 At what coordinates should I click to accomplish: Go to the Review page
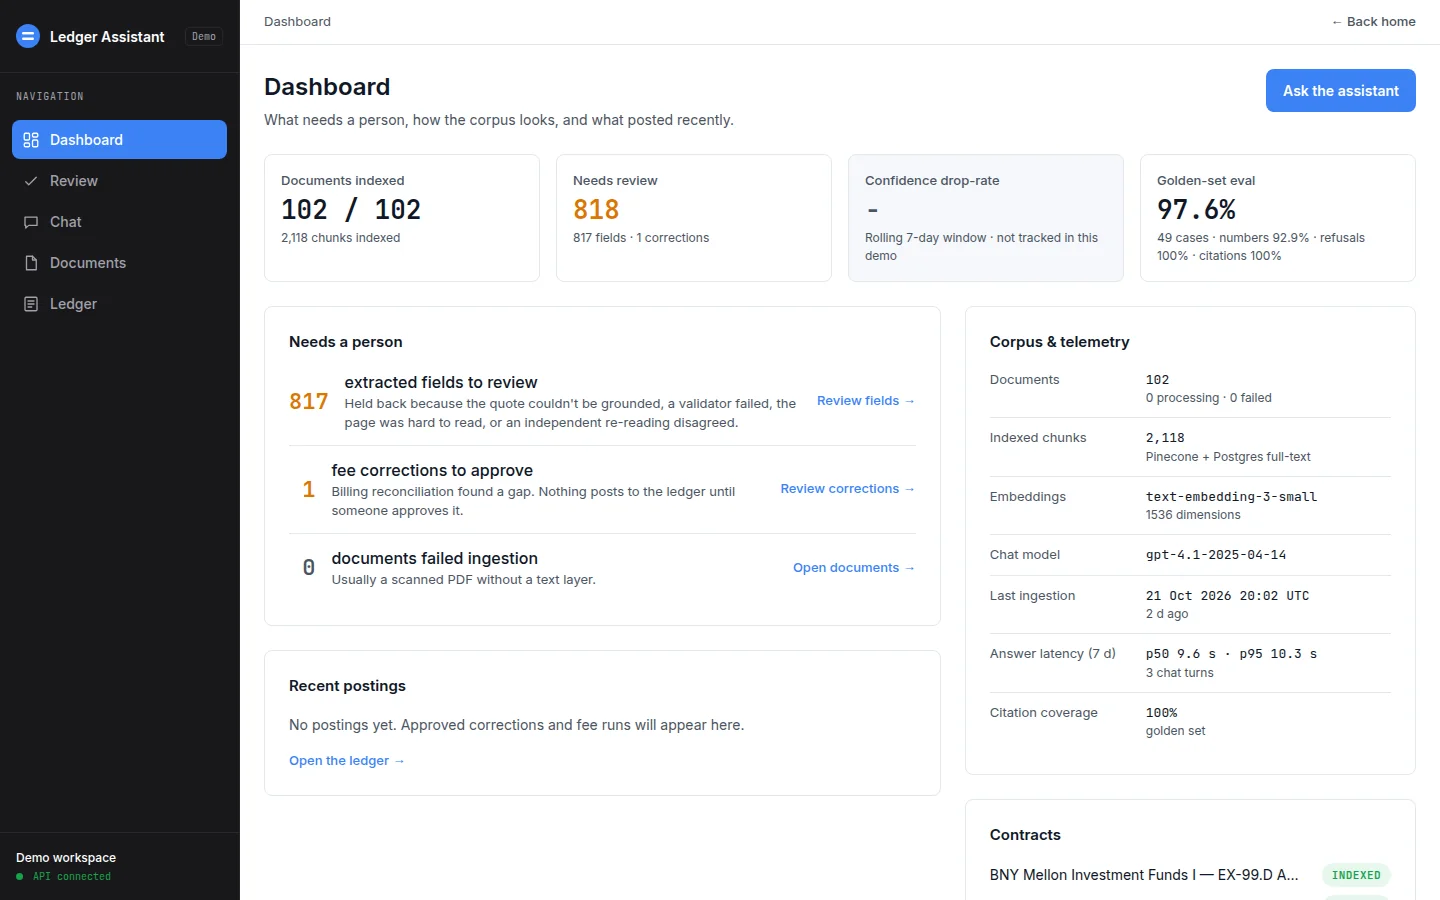pyautogui.click(x=119, y=181)
